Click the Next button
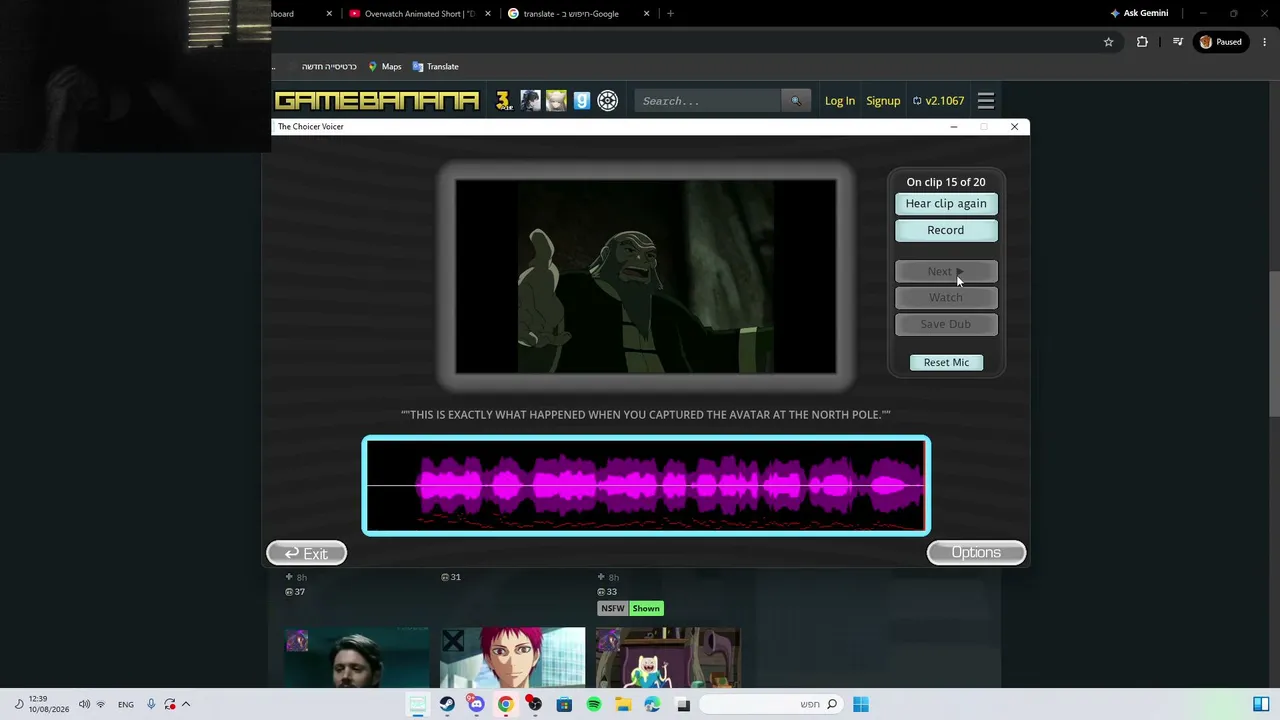1280x720 pixels. pos(946,271)
